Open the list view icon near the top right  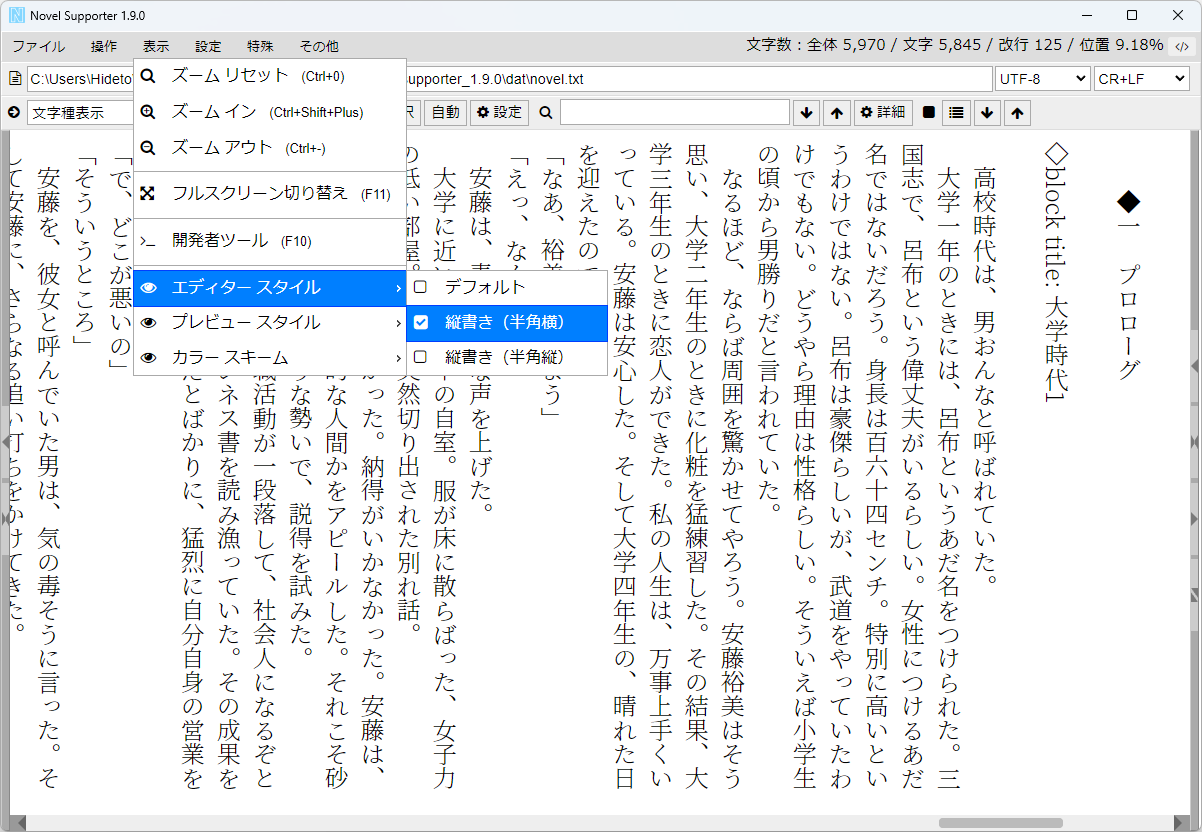point(956,112)
